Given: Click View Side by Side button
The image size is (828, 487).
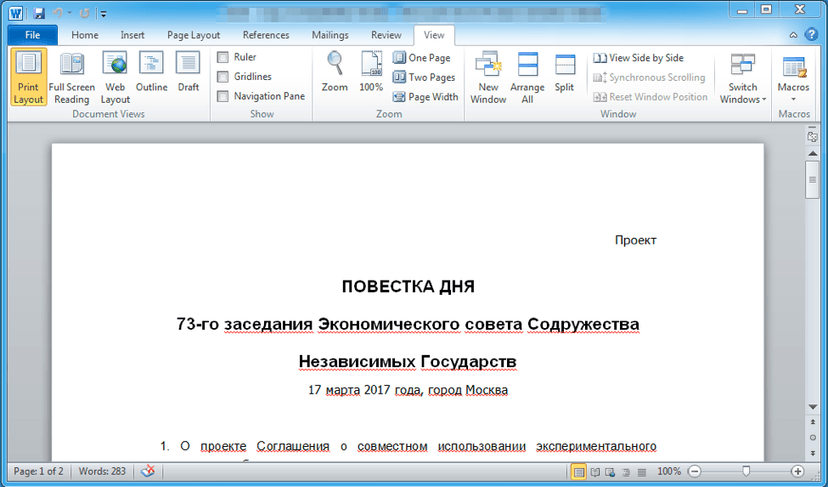Looking at the screenshot, I should [x=638, y=58].
